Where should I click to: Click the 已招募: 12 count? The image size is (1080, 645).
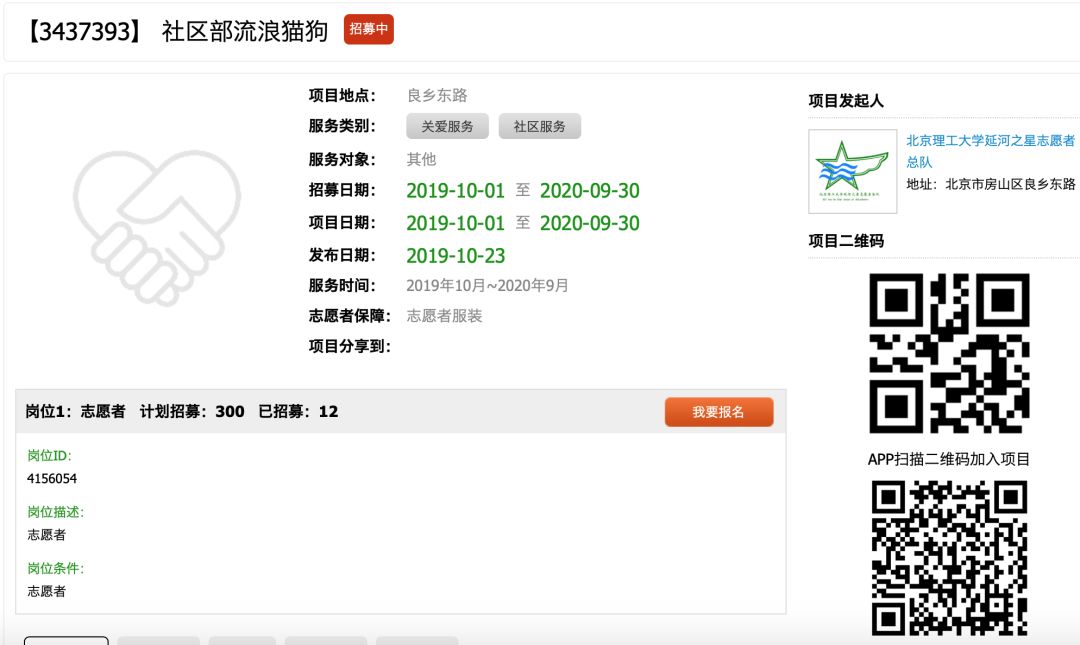tap(298, 411)
